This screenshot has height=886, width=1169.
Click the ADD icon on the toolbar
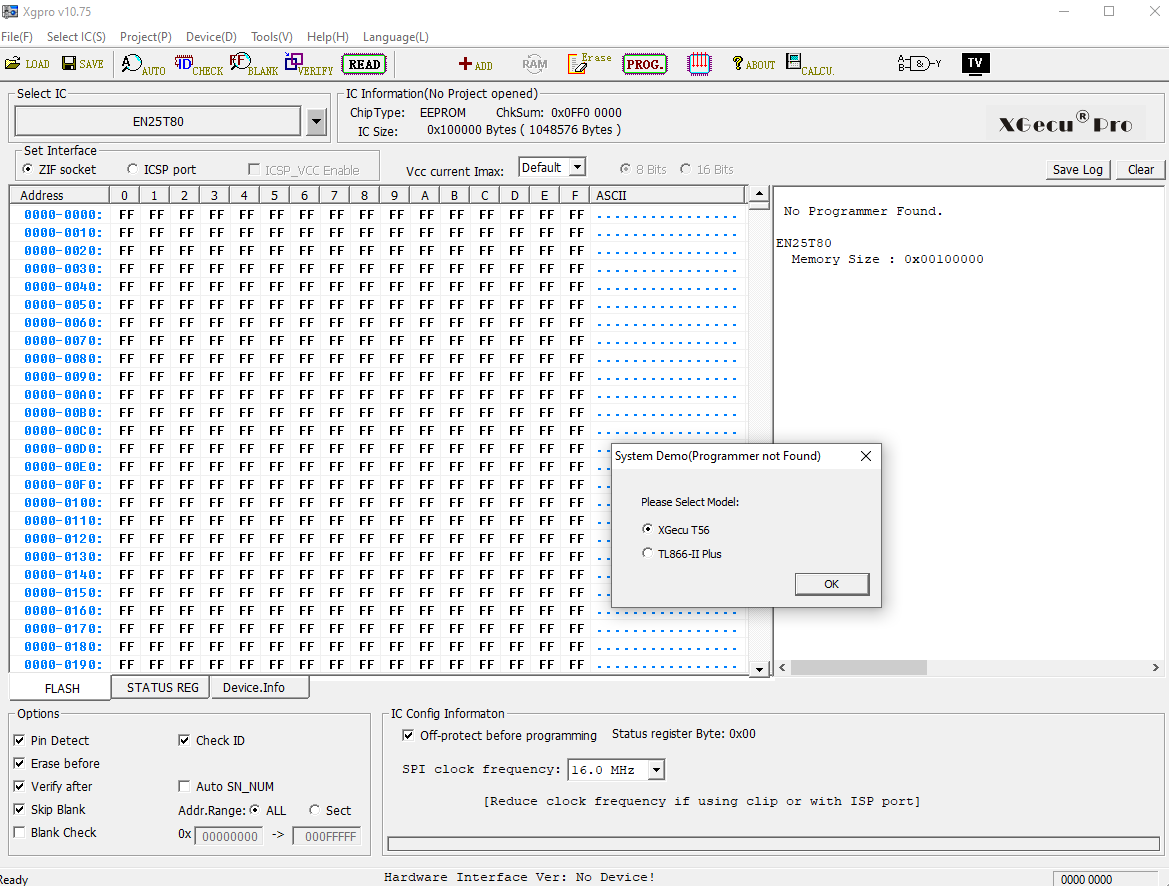pos(475,64)
